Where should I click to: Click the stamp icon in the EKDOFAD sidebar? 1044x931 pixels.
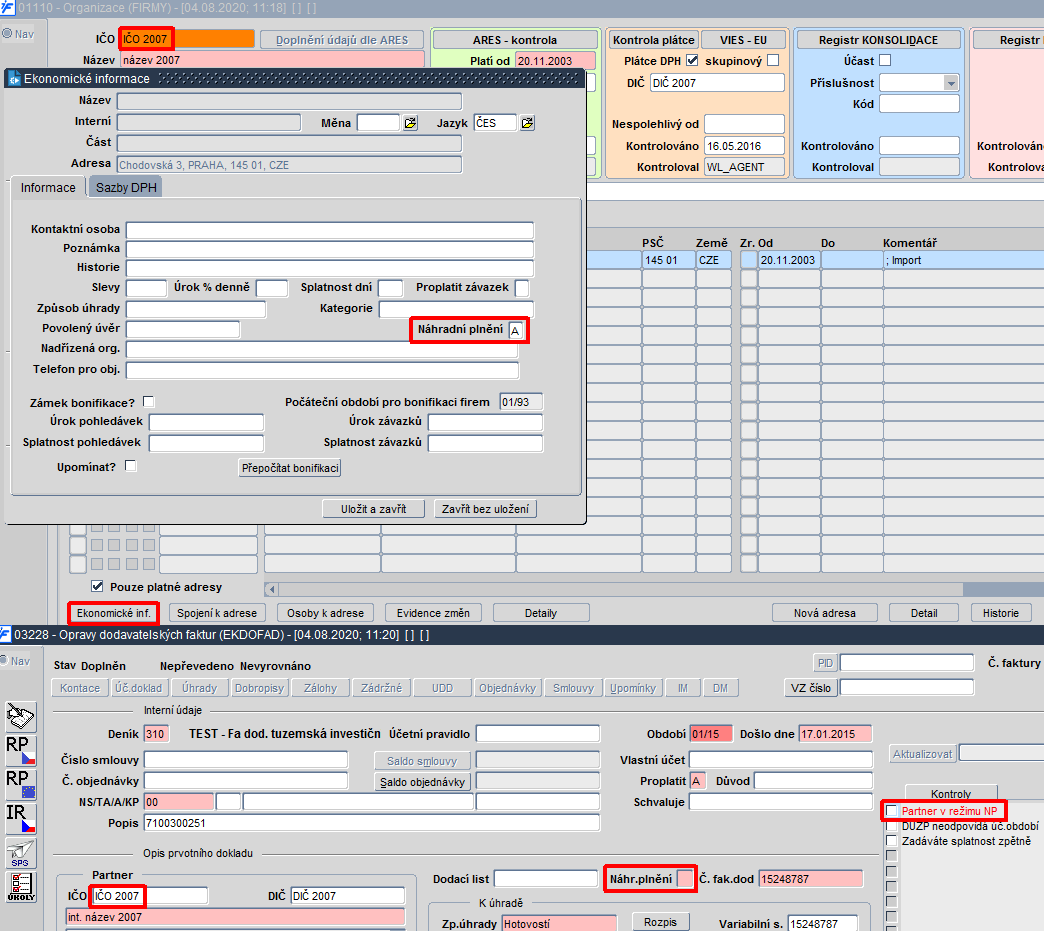coord(21,717)
